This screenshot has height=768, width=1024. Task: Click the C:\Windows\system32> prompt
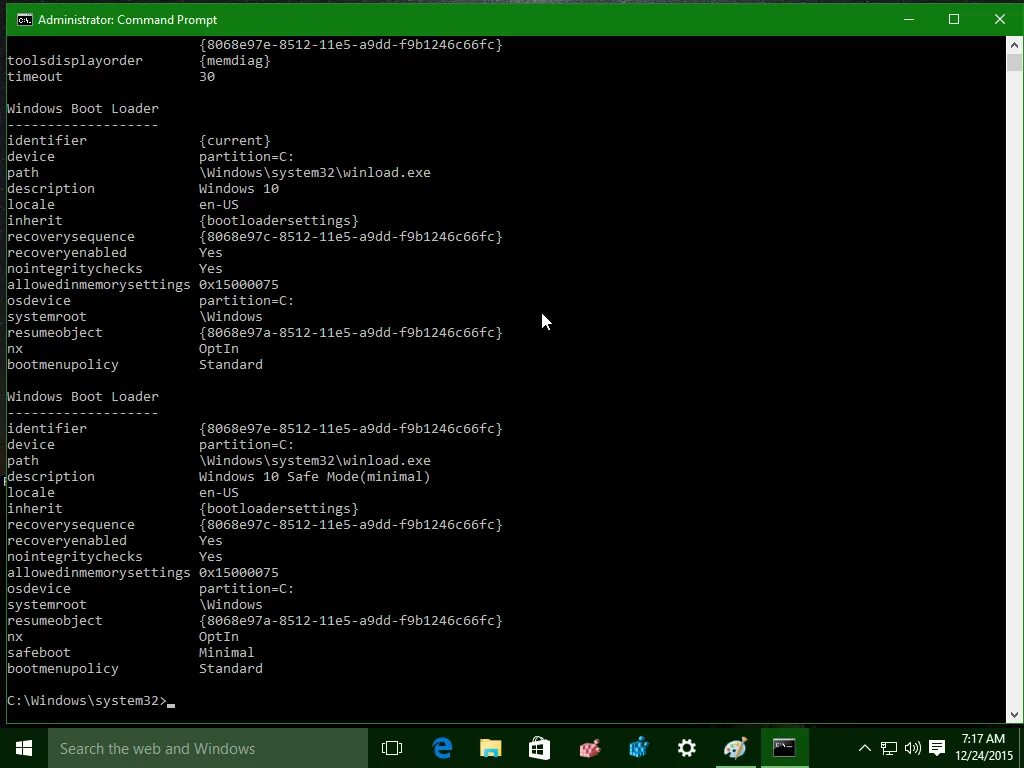[x=87, y=701]
